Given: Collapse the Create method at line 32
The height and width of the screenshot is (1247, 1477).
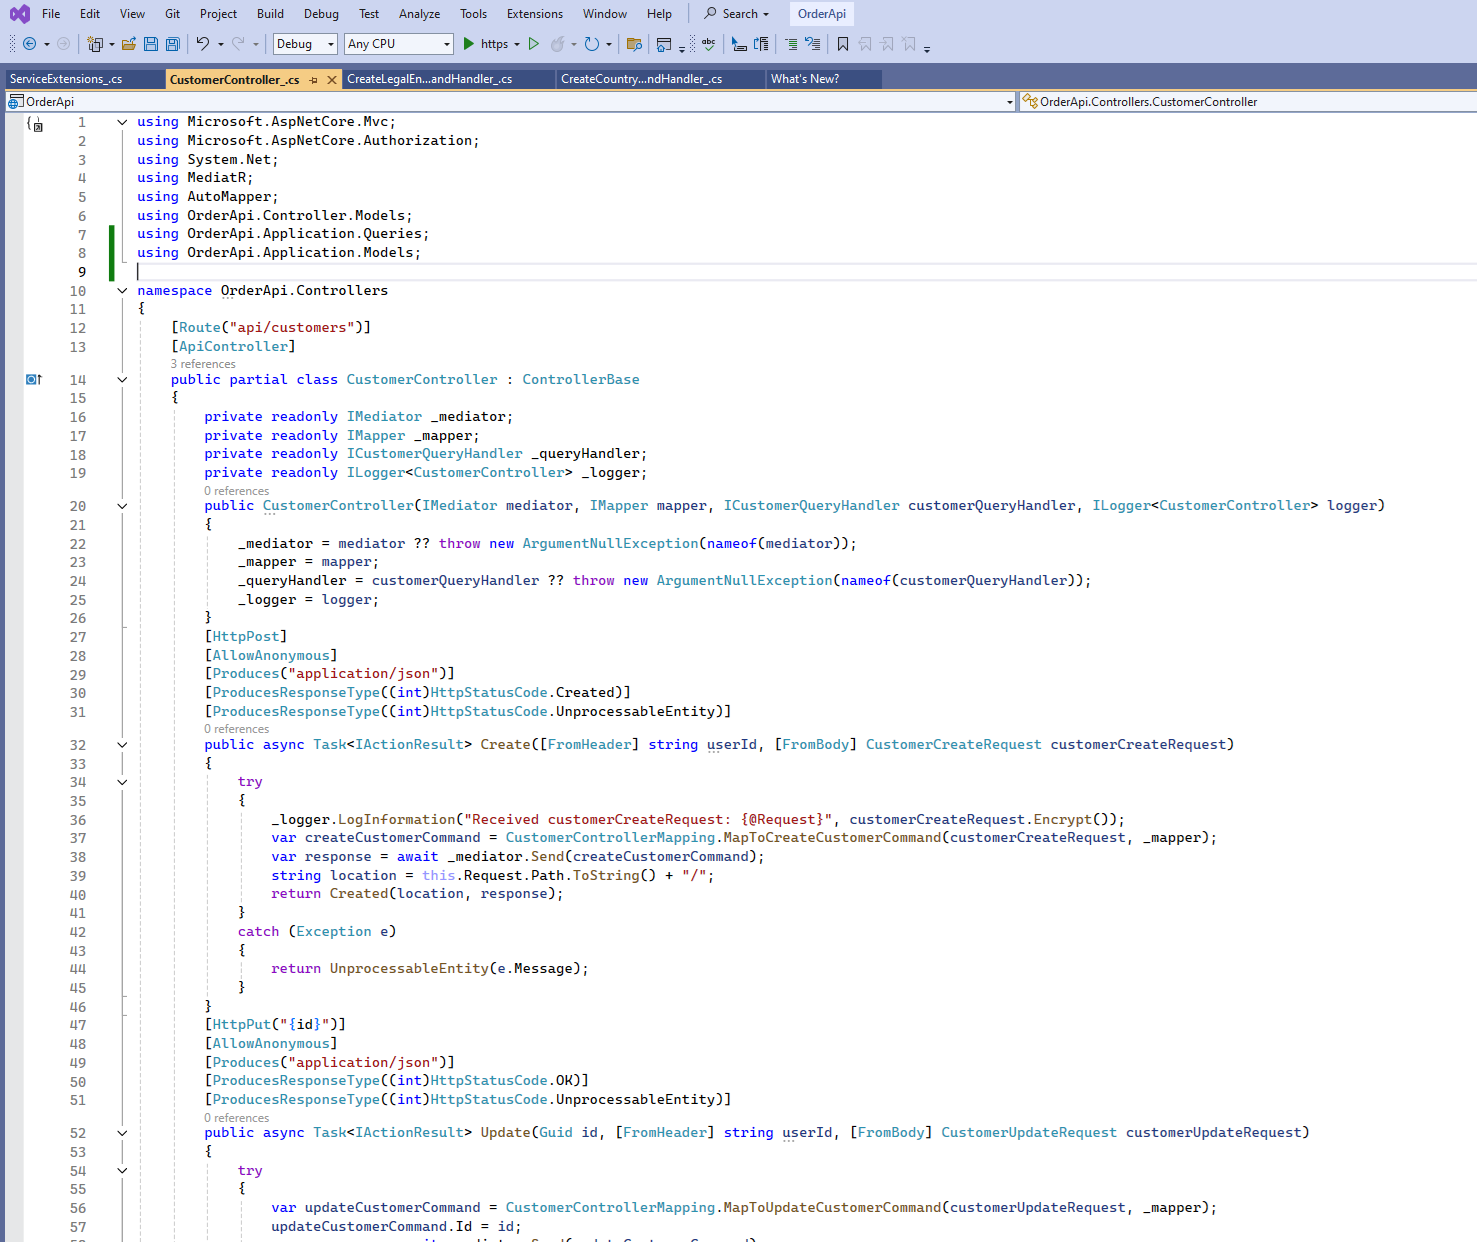Looking at the screenshot, I should click(x=122, y=745).
